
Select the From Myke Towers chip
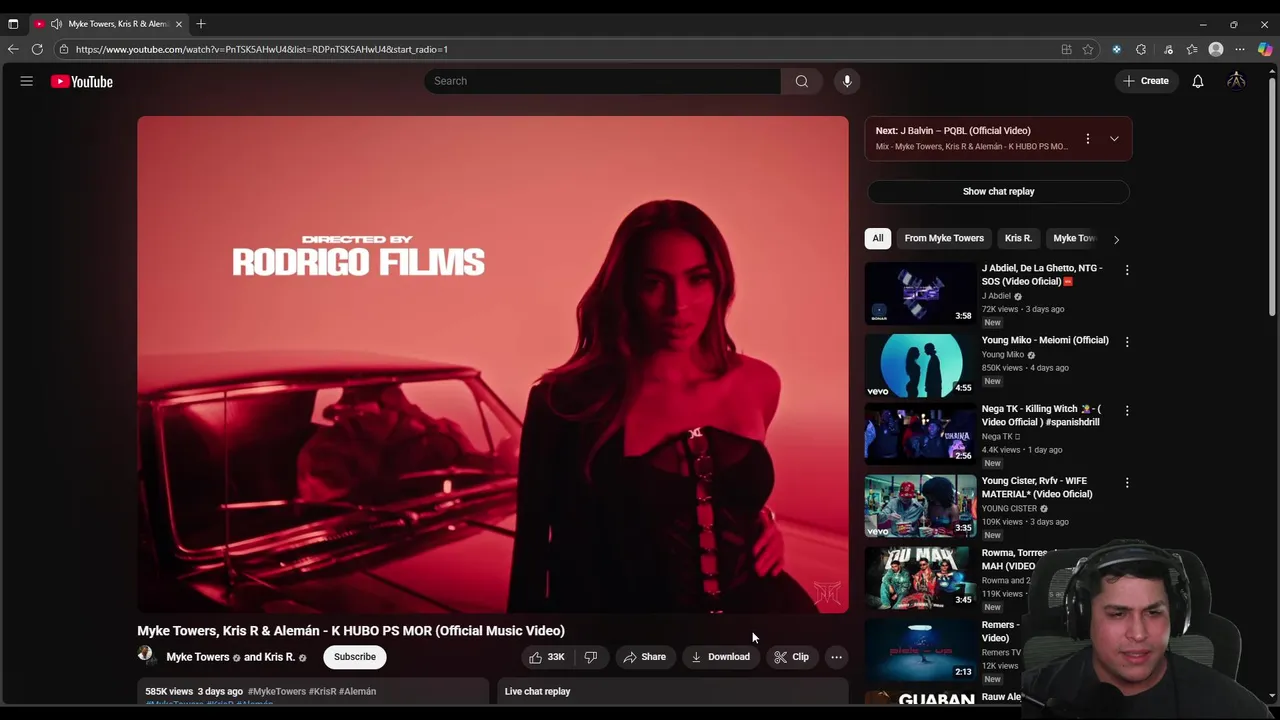pyautogui.click(x=944, y=238)
